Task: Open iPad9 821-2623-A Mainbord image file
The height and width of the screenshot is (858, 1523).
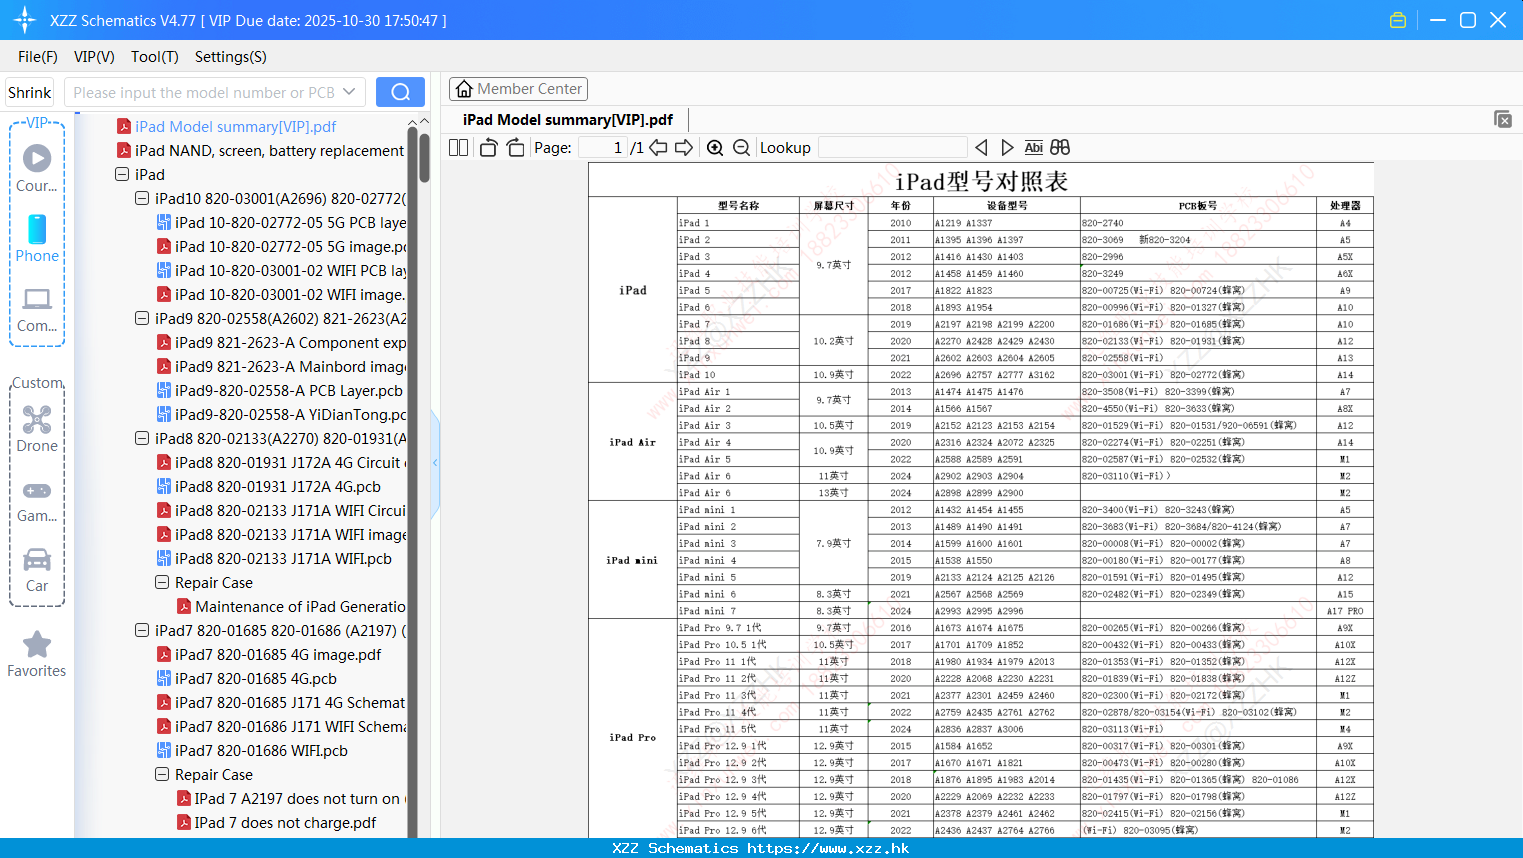Action: (290, 366)
